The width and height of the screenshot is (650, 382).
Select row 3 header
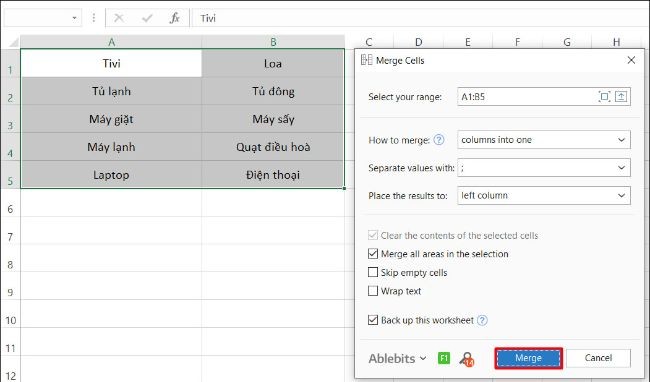(10, 119)
